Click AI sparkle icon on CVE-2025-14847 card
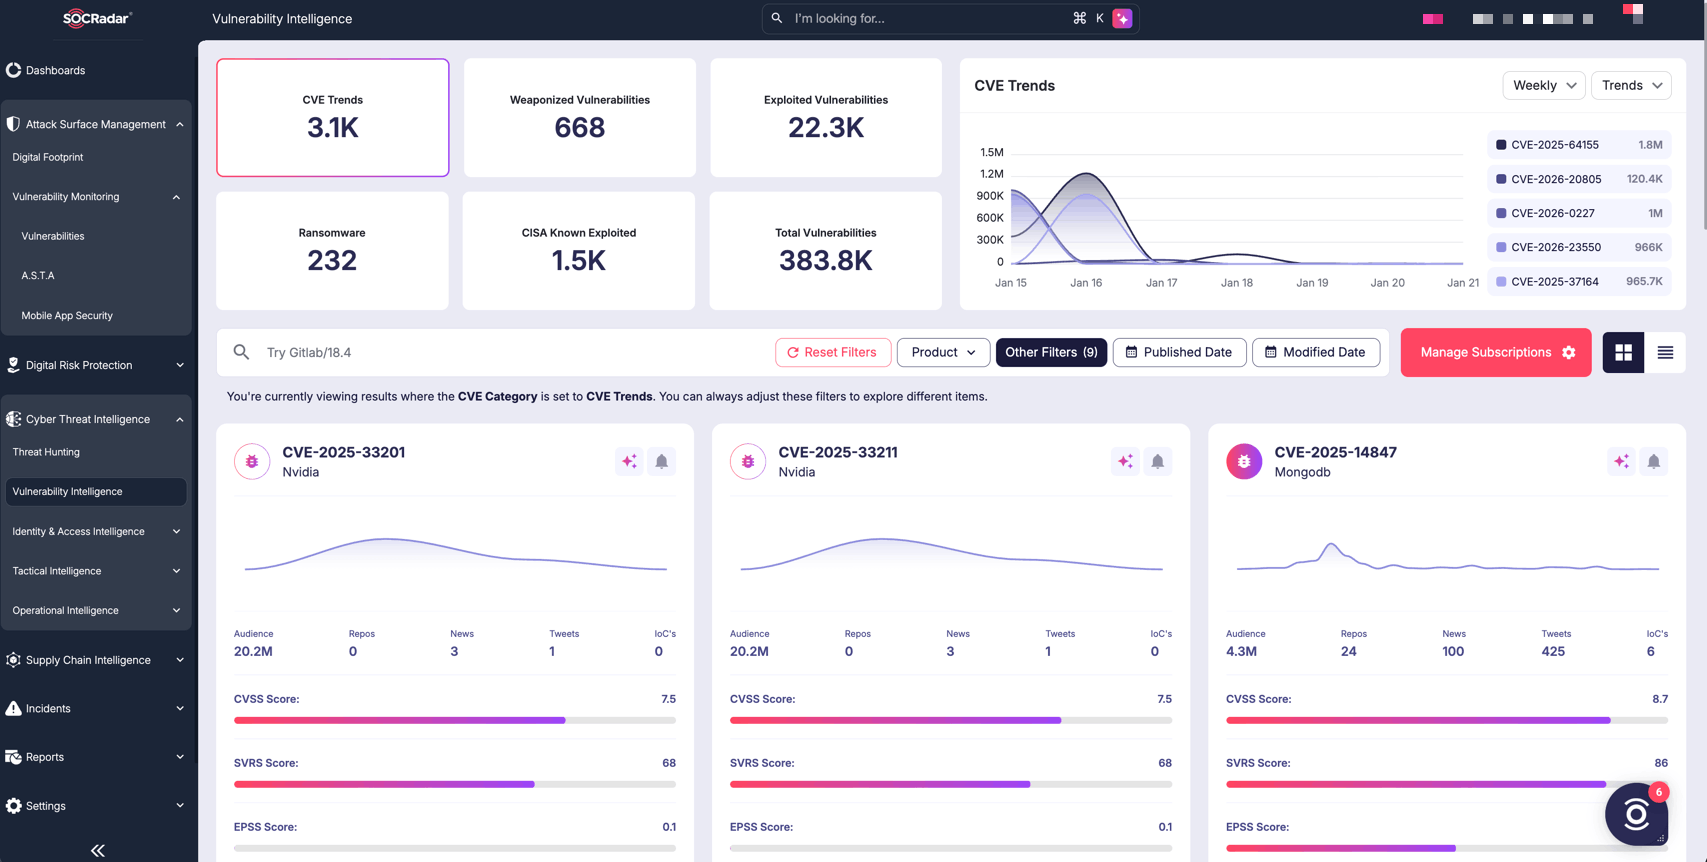This screenshot has width=1707, height=862. (1621, 461)
